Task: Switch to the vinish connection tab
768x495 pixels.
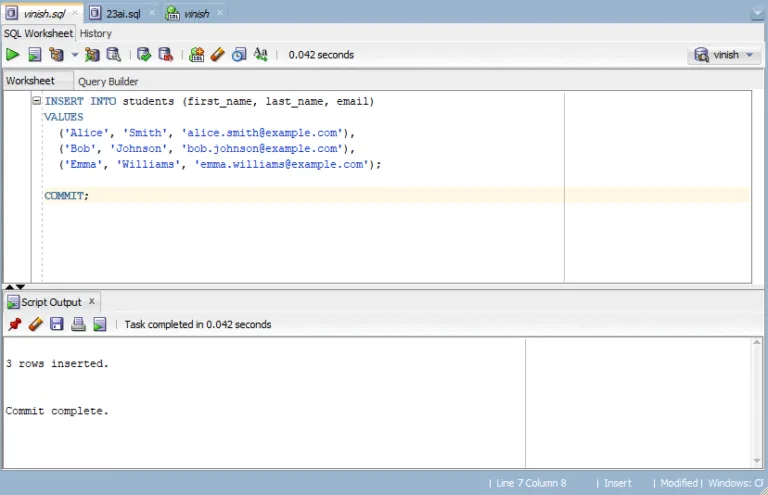Action: pos(196,14)
